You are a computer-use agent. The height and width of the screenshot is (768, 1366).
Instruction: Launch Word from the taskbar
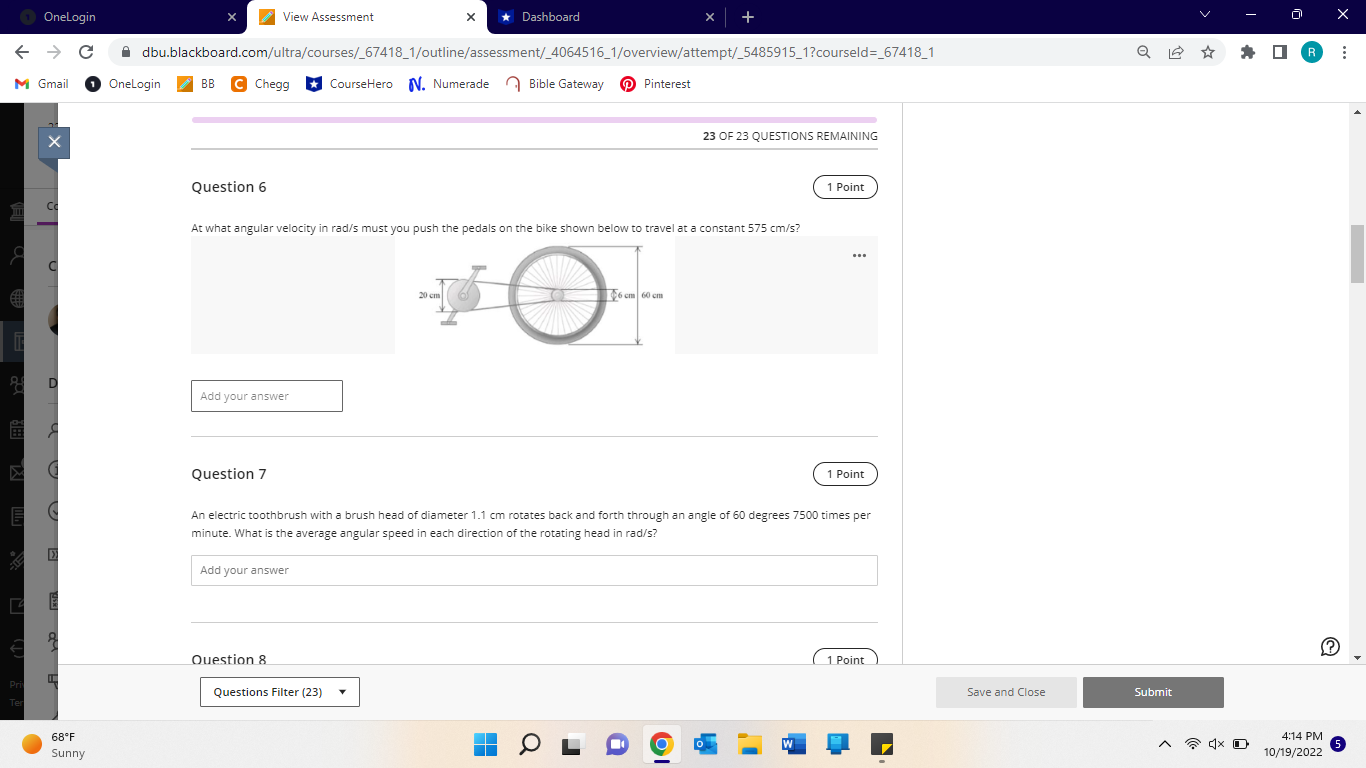click(793, 744)
